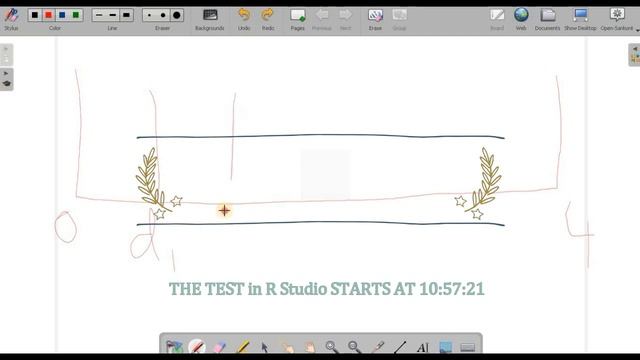Screen dimensions: 640x360
Task: Expand the right library panel tab
Action: (634, 55)
